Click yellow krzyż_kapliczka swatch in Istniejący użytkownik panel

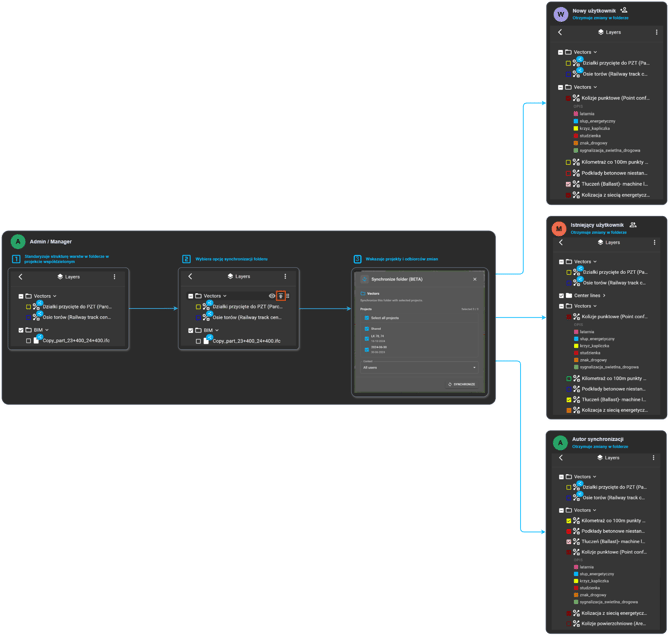tap(576, 346)
